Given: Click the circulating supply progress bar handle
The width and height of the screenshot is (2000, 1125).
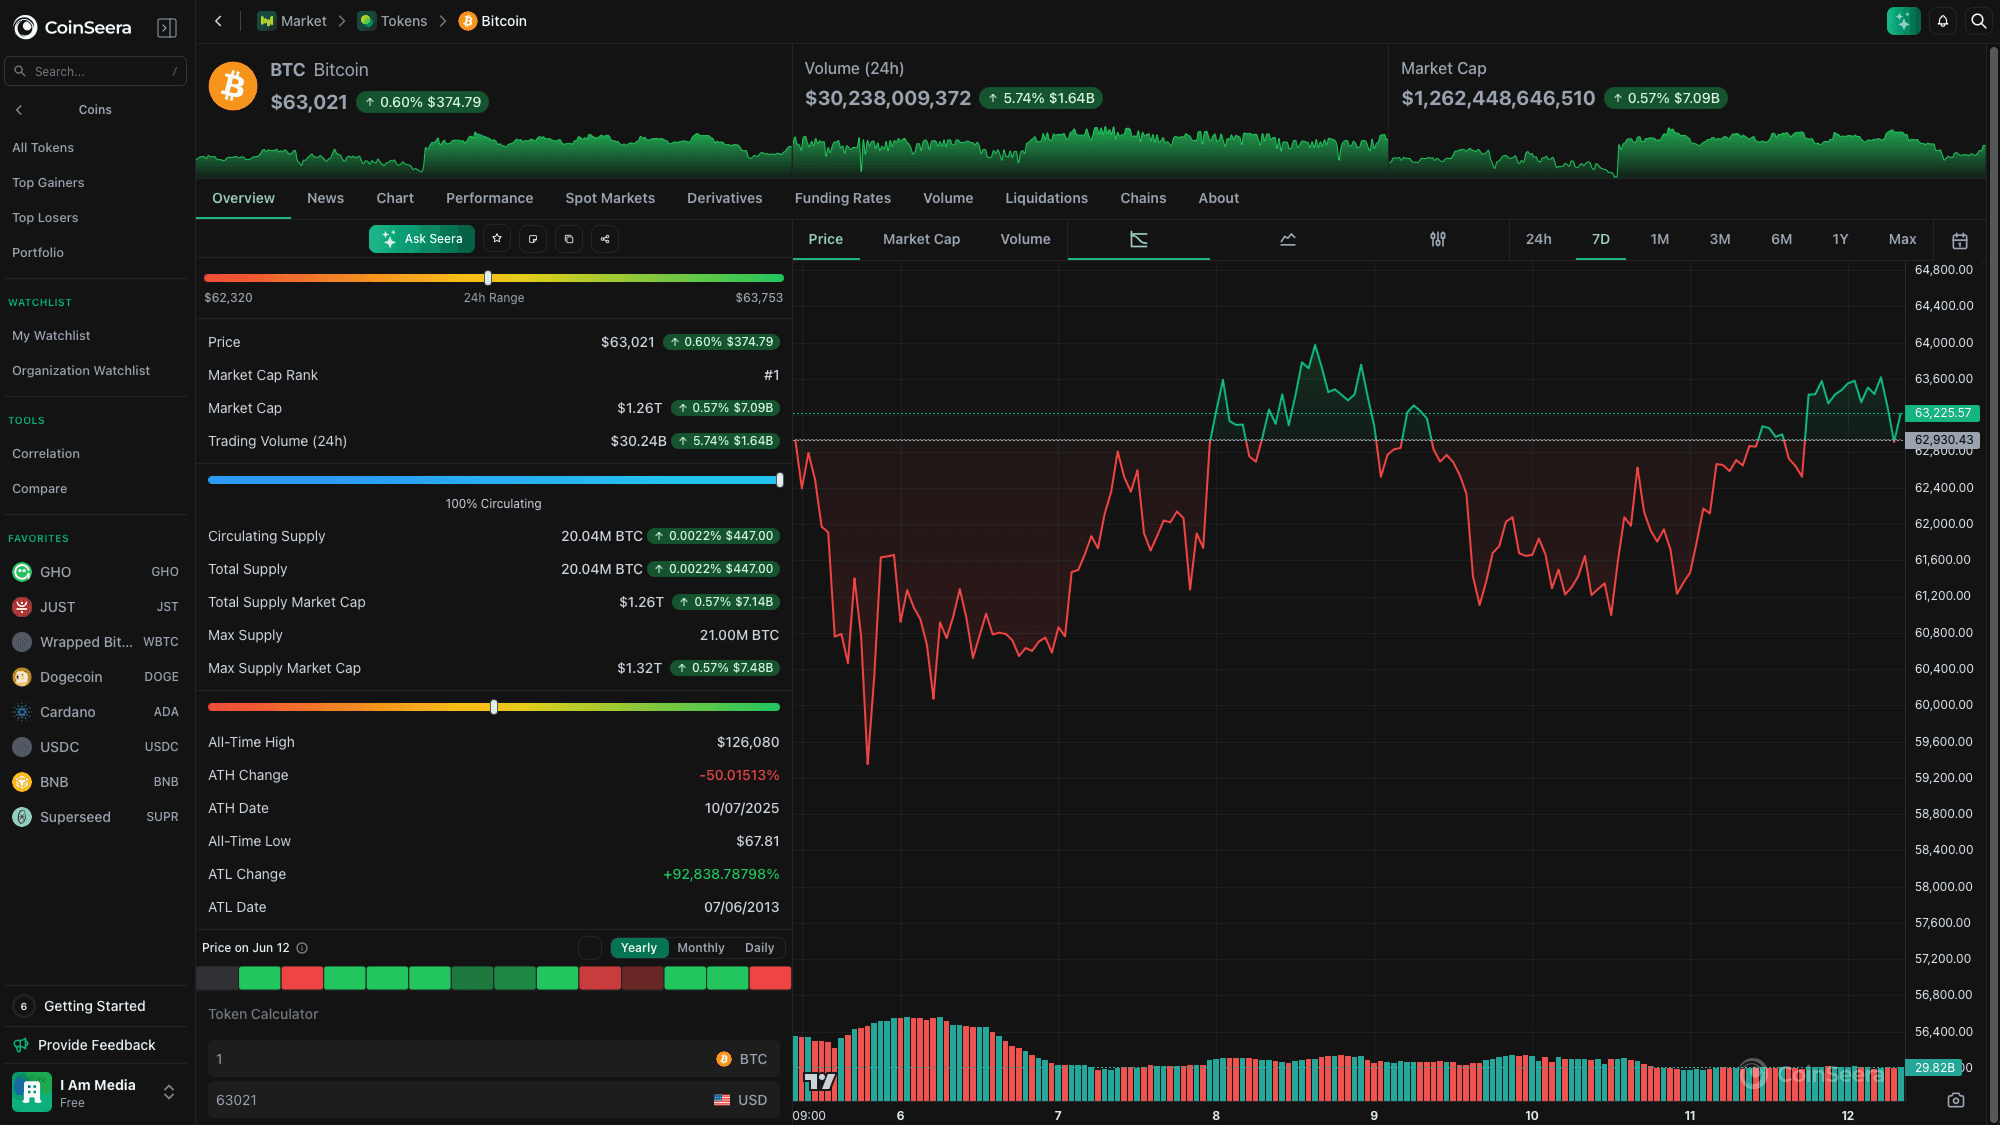Looking at the screenshot, I should pyautogui.click(x=780, y=480).
